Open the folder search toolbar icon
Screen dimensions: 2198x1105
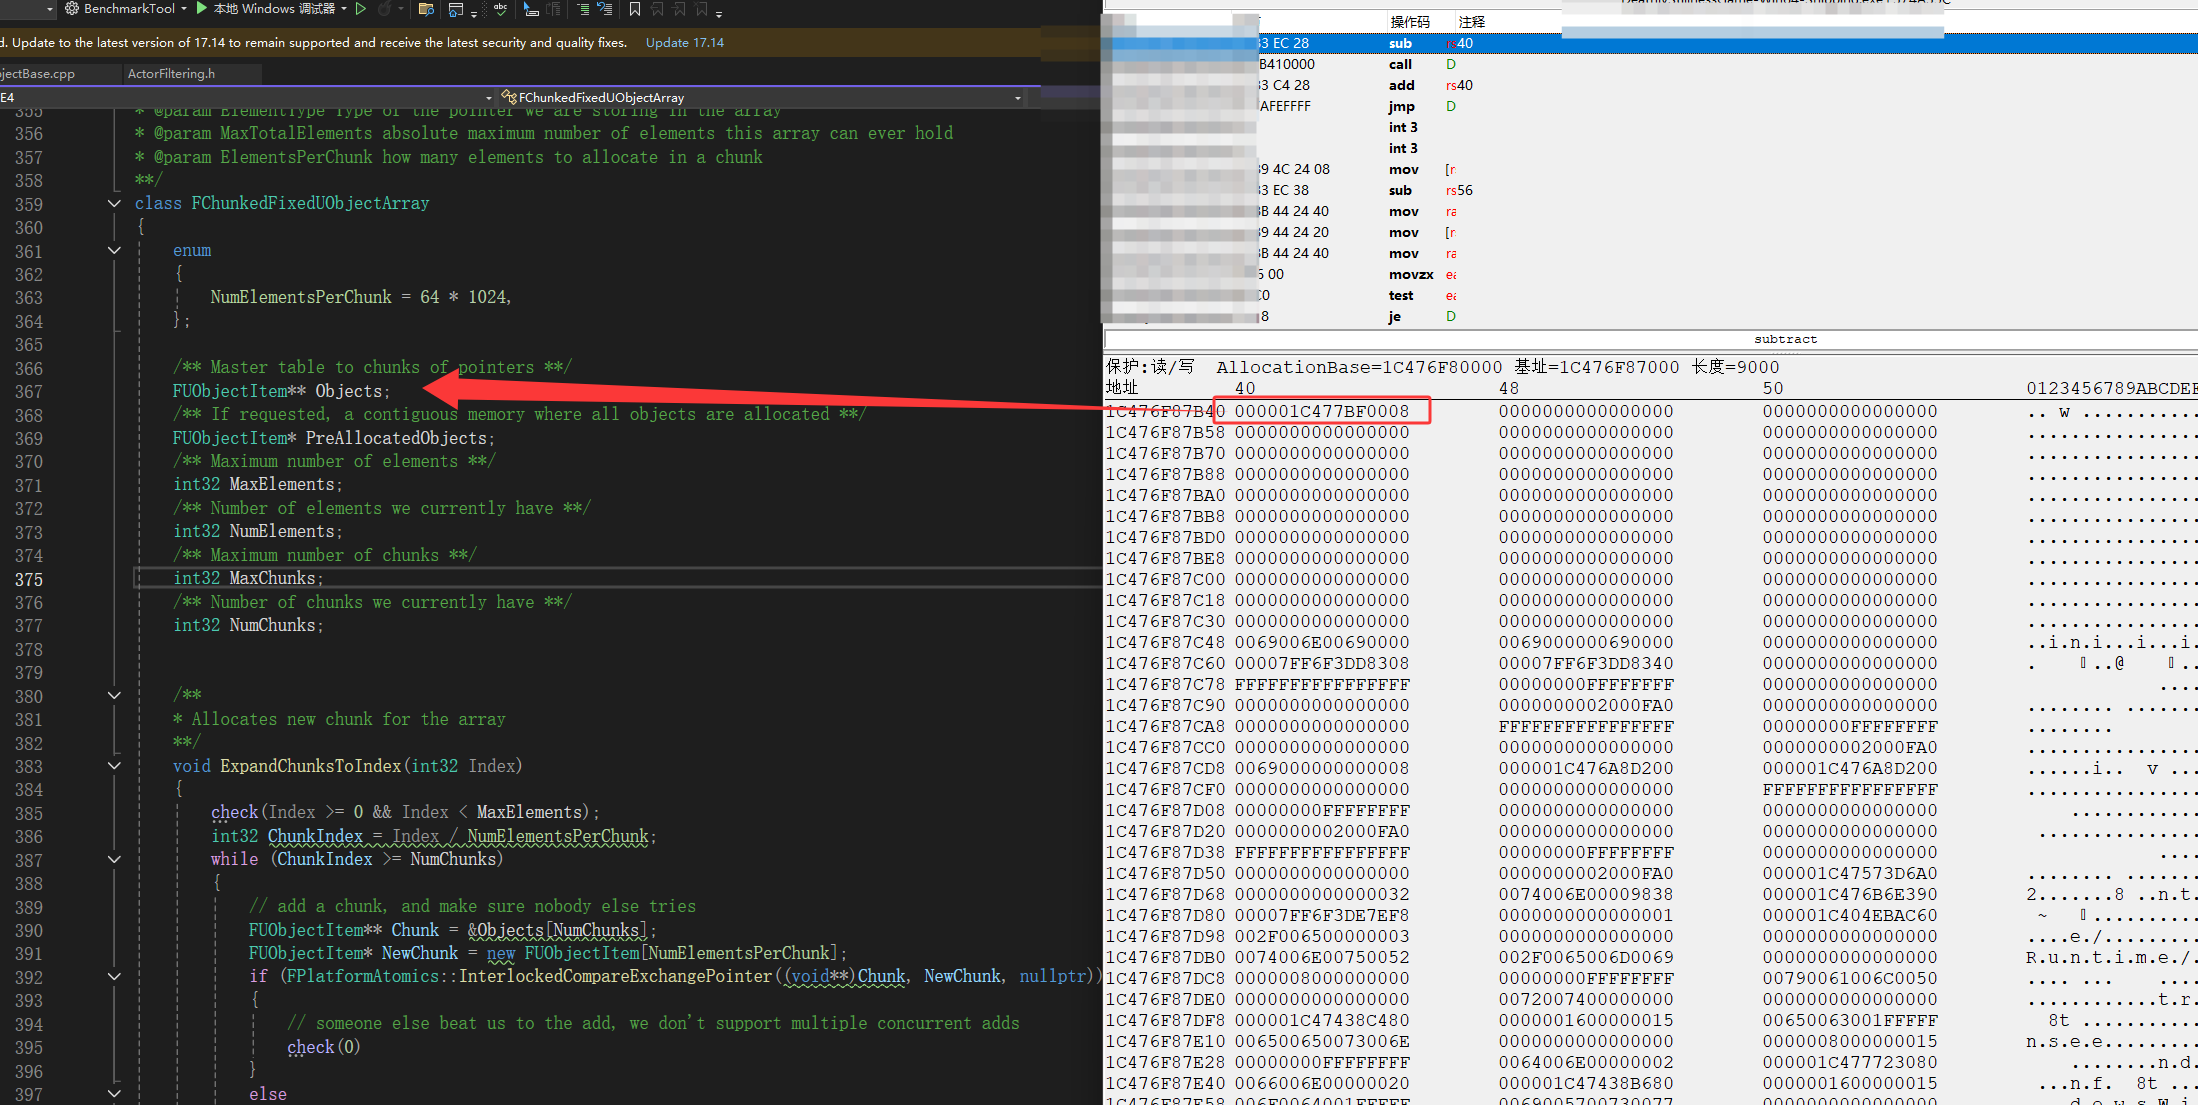point(426,9)
